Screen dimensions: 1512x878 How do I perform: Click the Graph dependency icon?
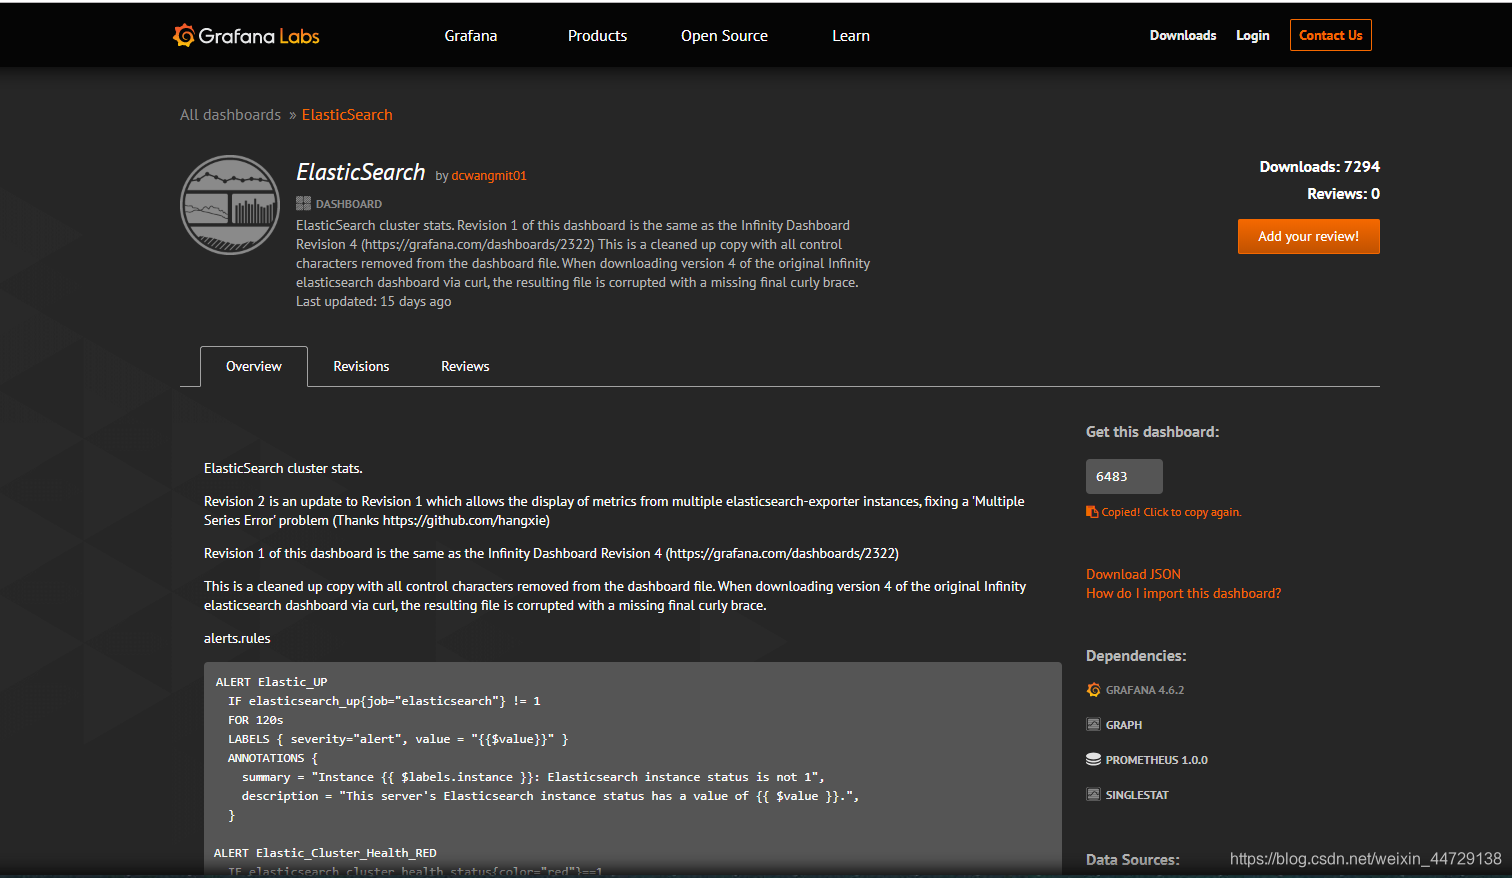pos(1093,725)
